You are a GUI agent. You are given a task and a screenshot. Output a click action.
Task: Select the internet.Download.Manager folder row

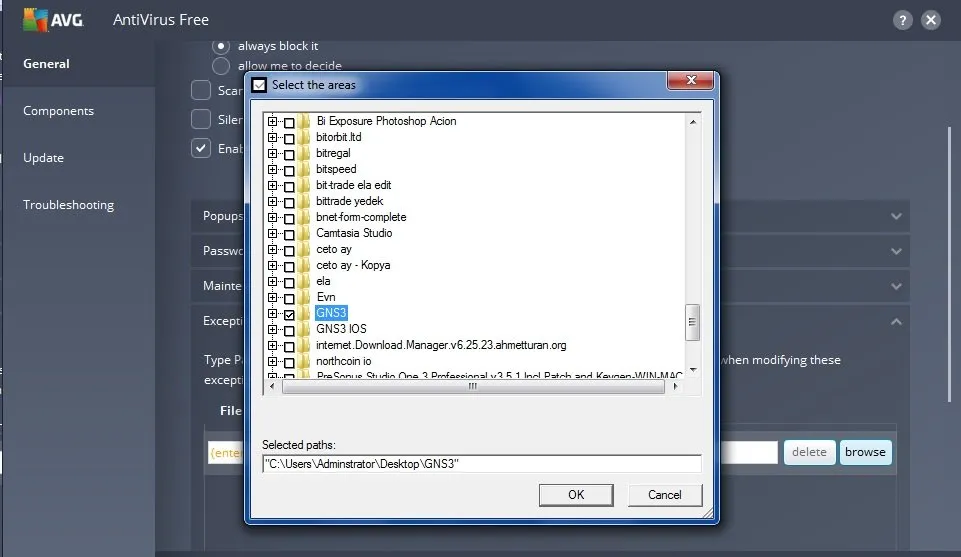point(441,346)
